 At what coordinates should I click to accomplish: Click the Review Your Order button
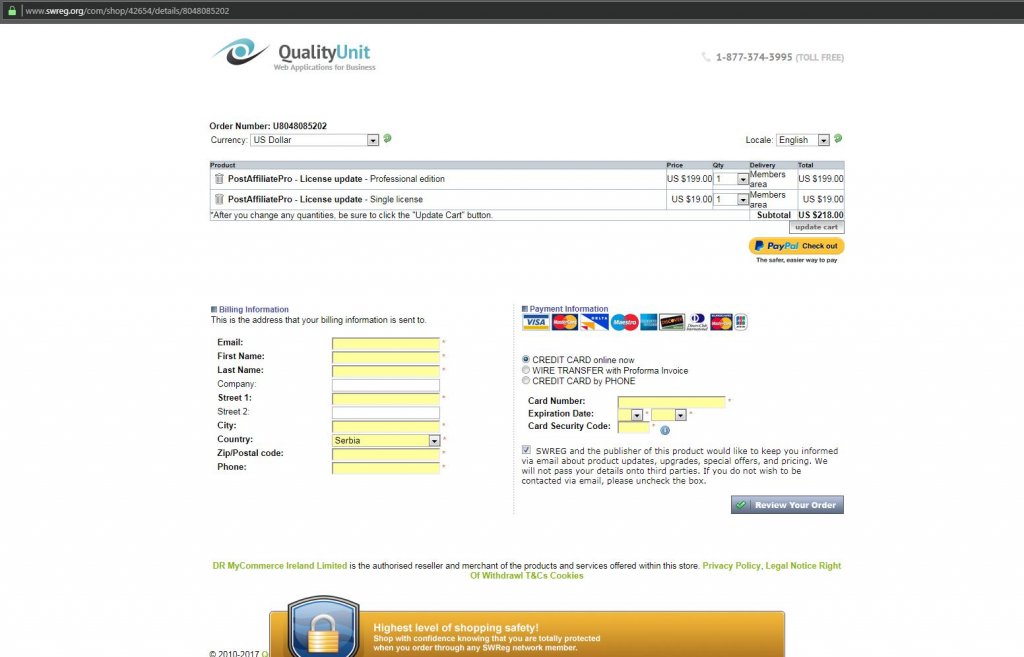coord(787,505)
